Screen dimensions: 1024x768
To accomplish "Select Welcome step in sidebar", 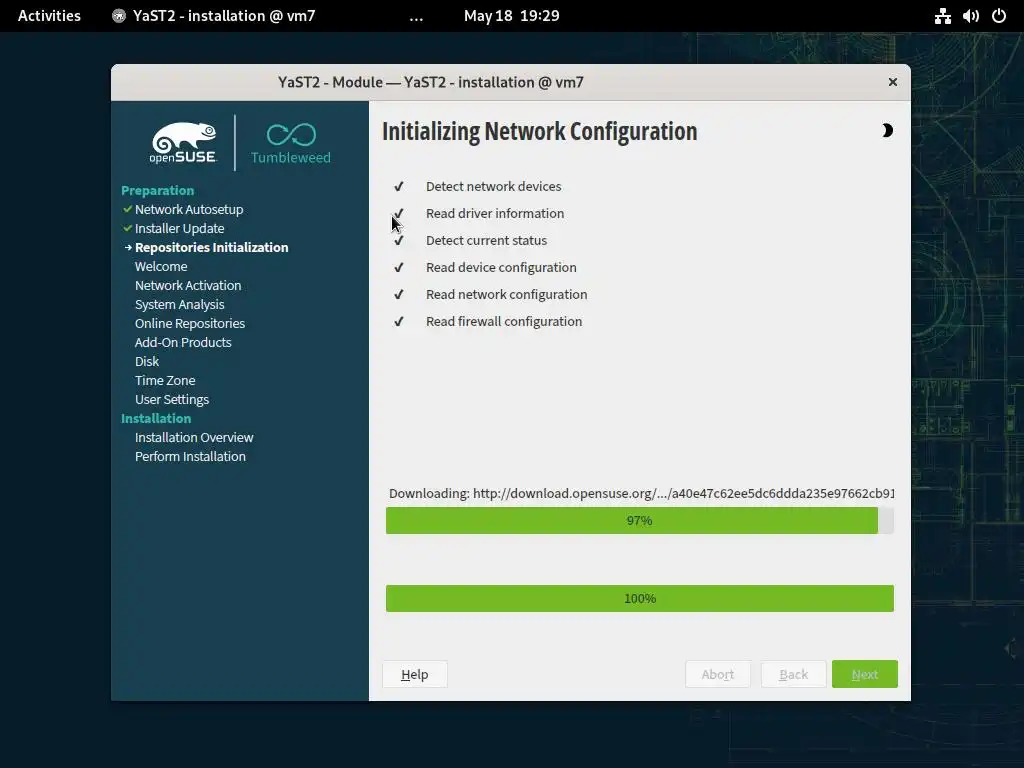I will [x=161, y=266].
